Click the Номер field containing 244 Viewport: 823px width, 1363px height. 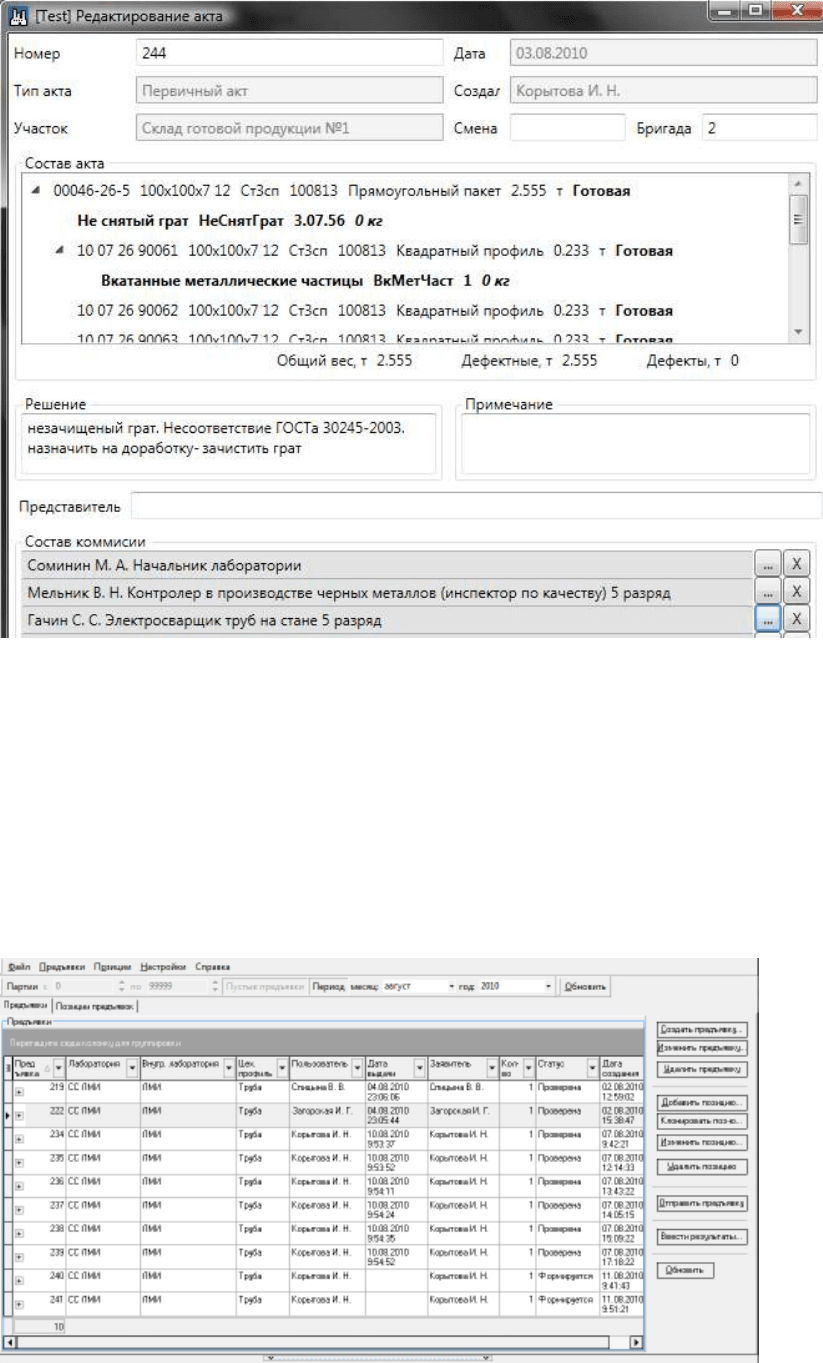[x=289, y=53]
